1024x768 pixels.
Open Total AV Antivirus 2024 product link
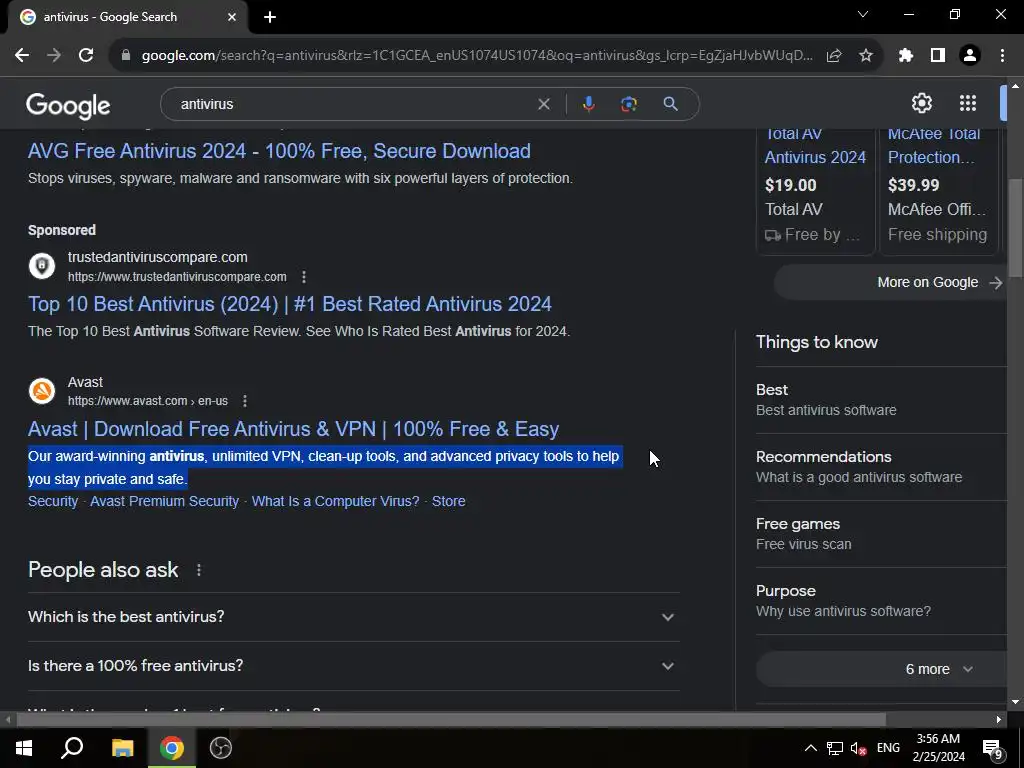pos(815,146)
